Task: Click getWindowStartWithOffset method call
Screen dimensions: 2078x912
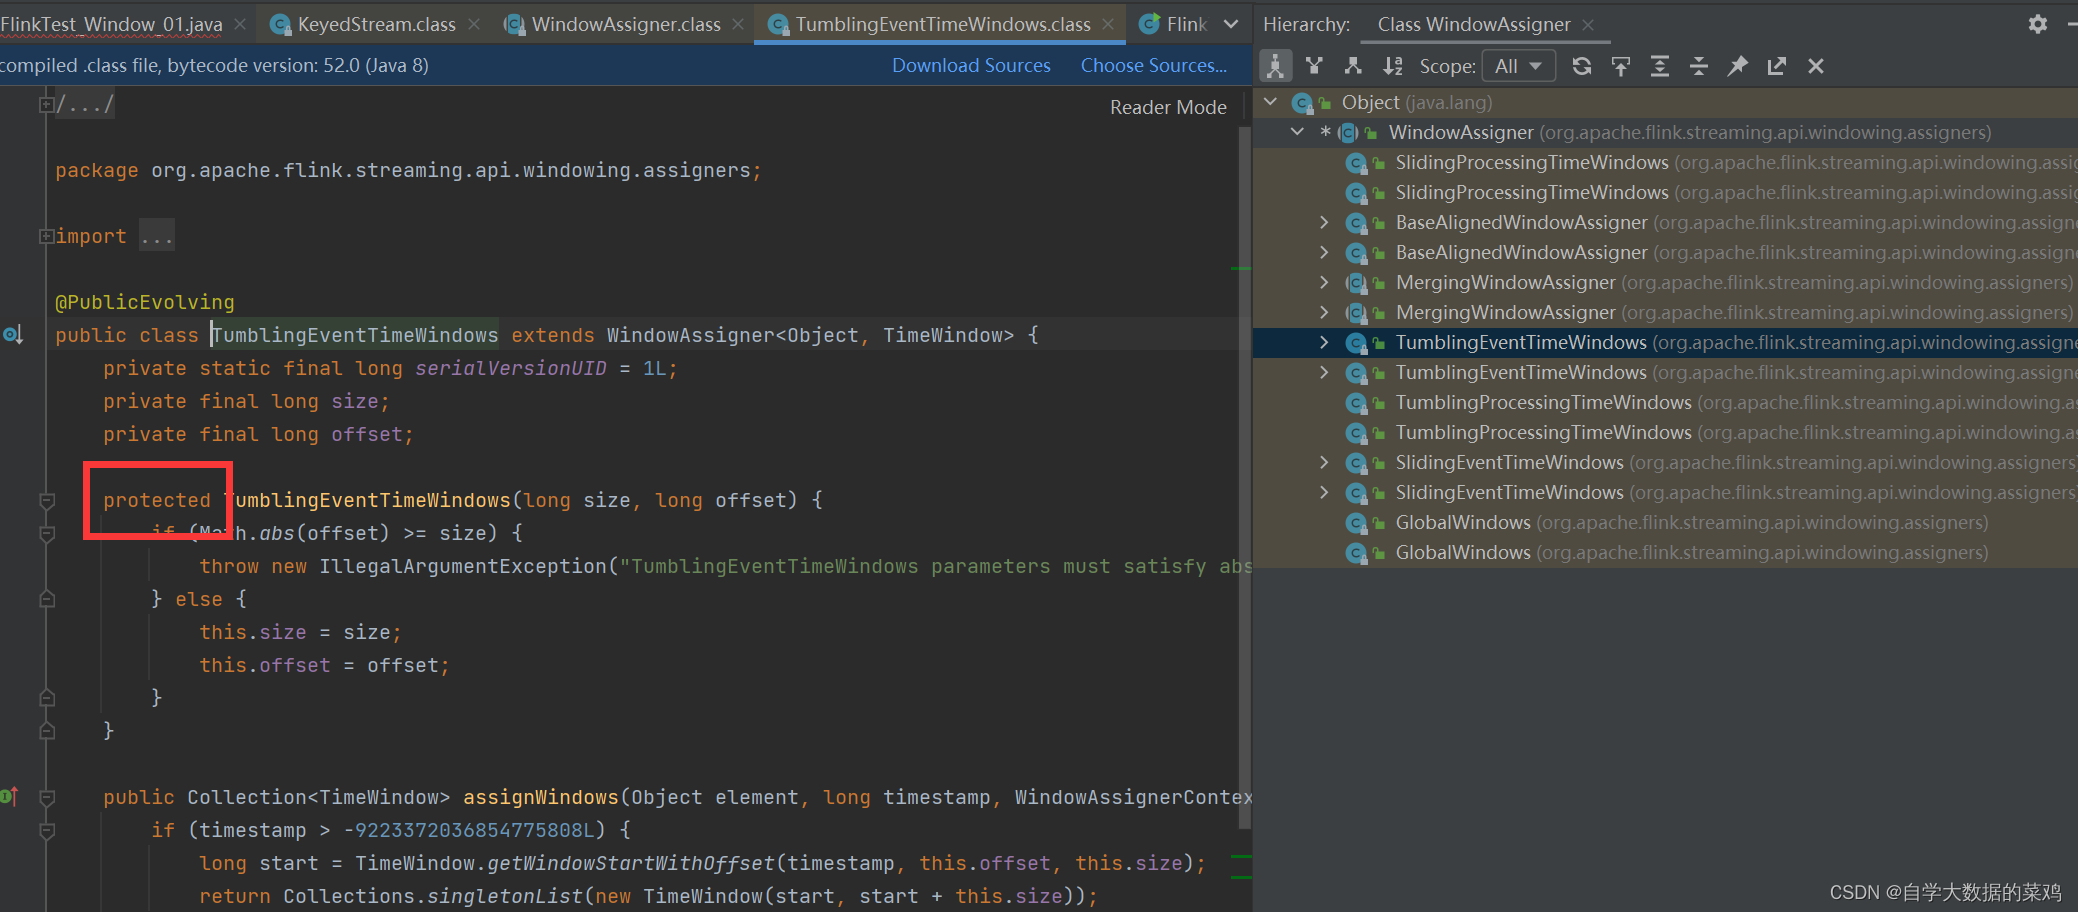Action: pyautogui.click(x=631, y=863)
